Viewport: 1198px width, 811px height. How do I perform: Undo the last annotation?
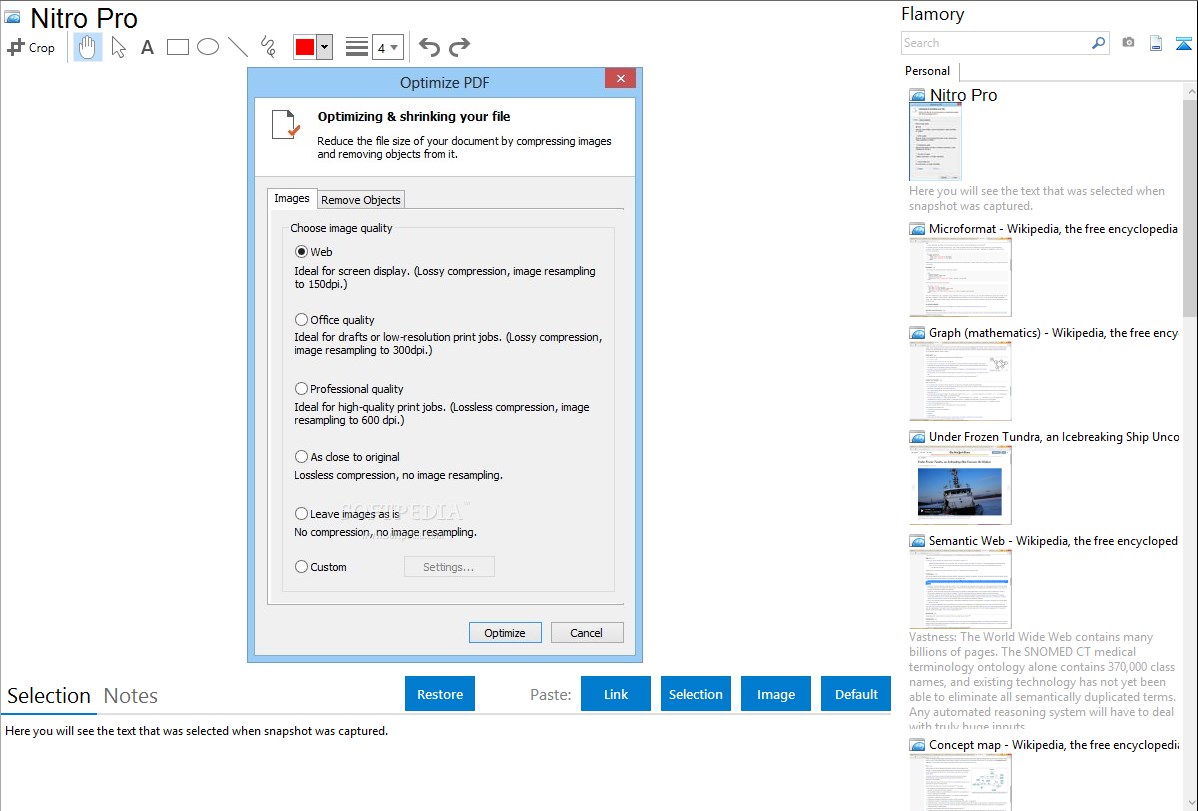(x=429, y=47)
